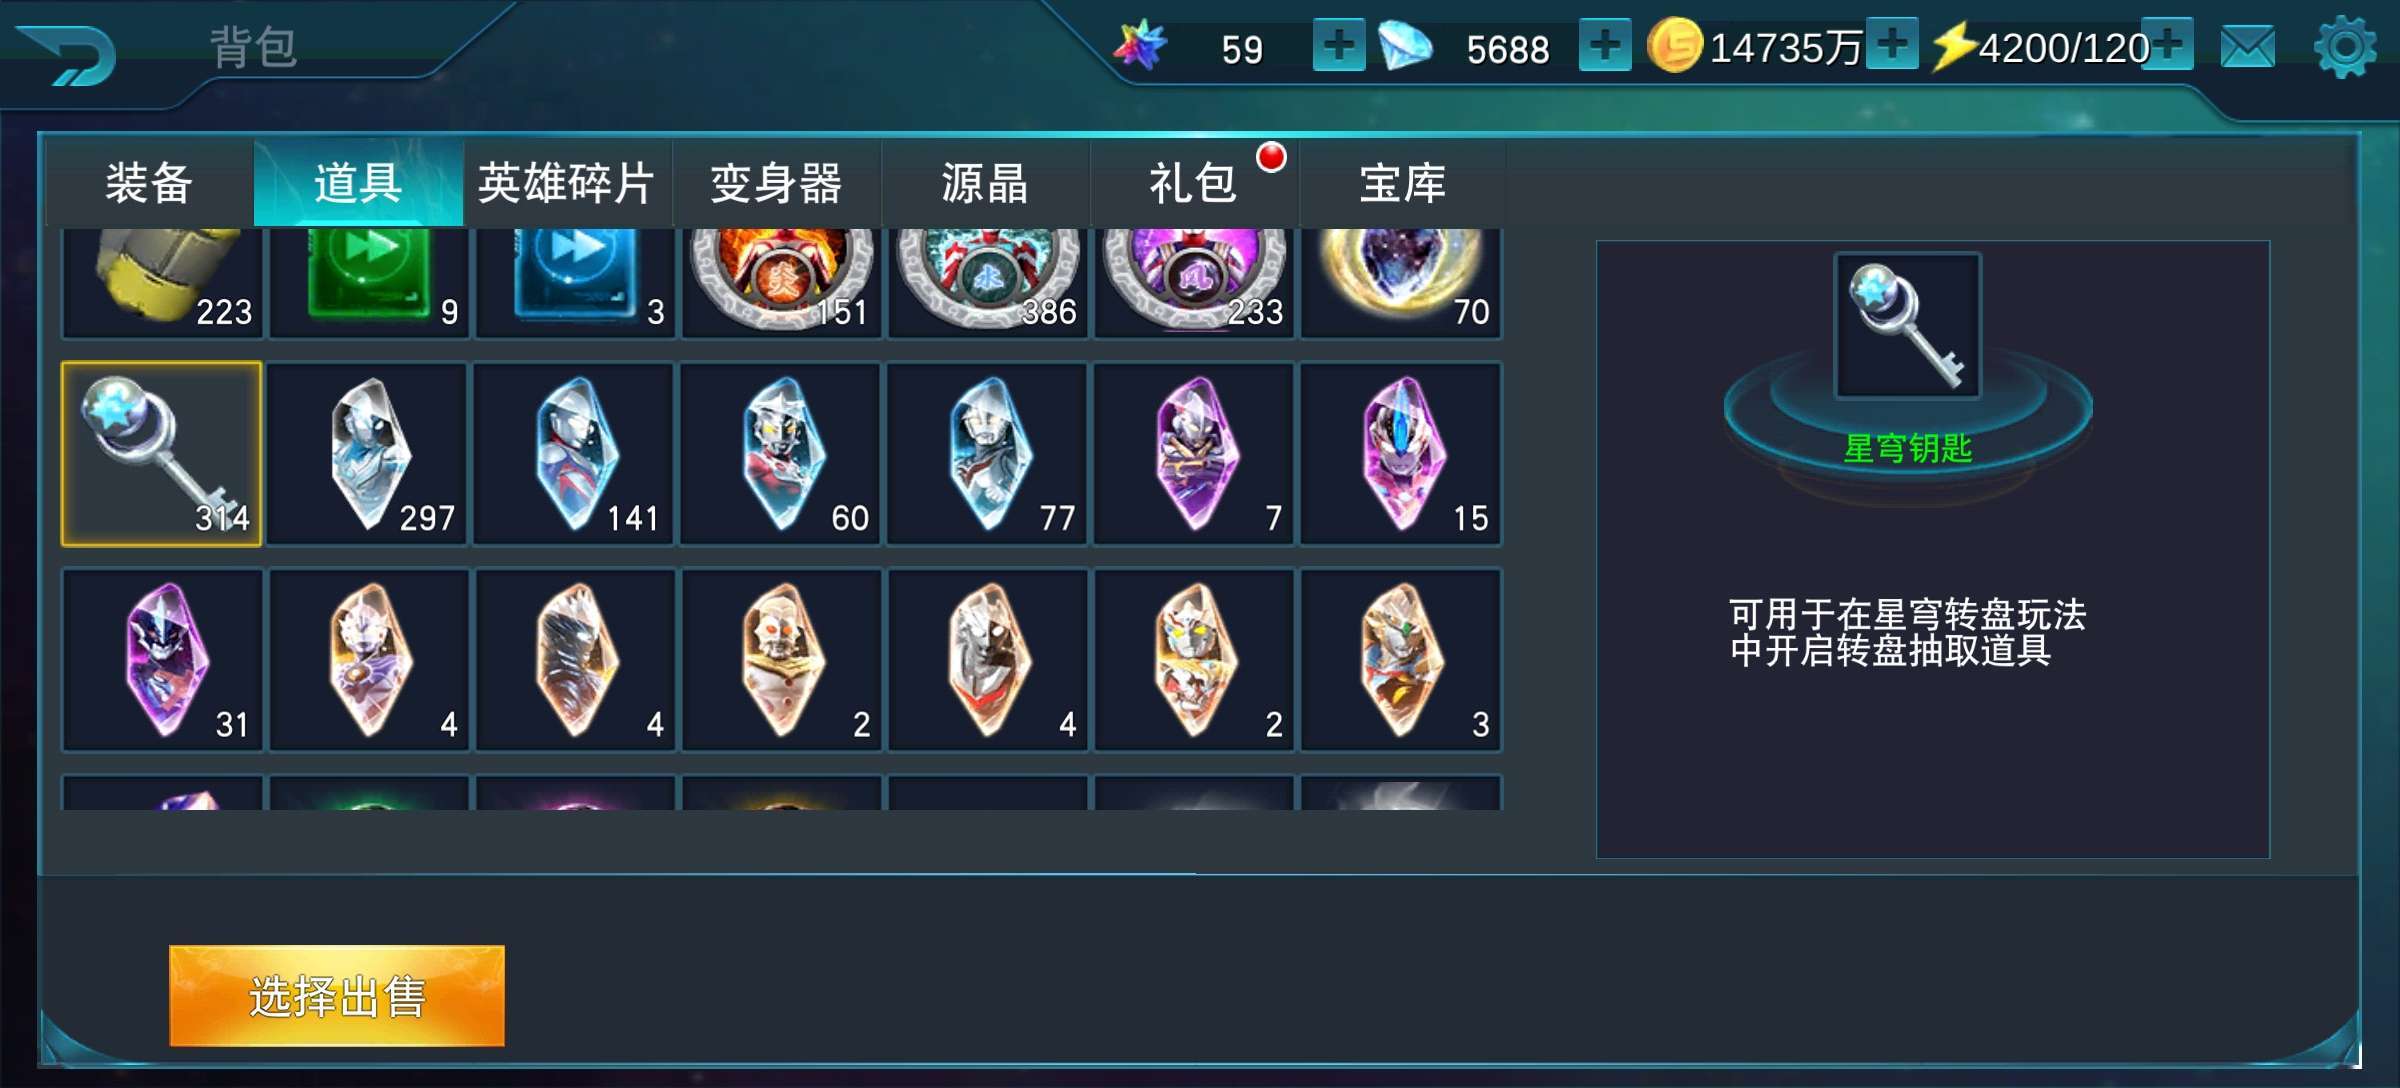Image resolution: width=2400 pixels, height=1088 pixels.
Task: Select purple crystal with count 31
Action: [162, 660]
